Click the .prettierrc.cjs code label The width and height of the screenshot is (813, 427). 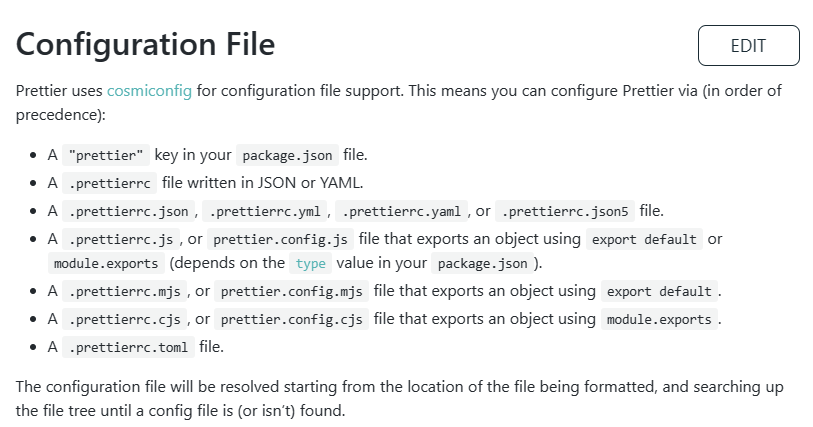tap(124, 319)
